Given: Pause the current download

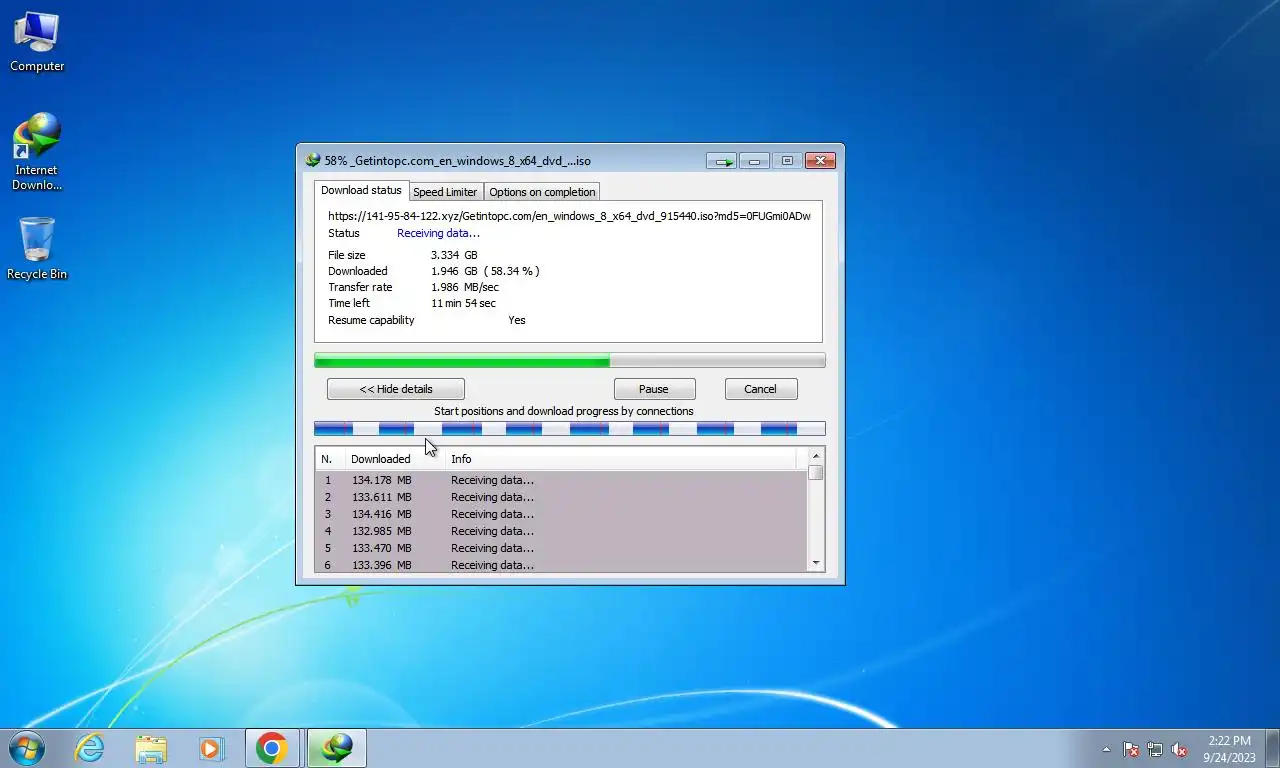Looking at the screenshot, I should click(654, 389).
